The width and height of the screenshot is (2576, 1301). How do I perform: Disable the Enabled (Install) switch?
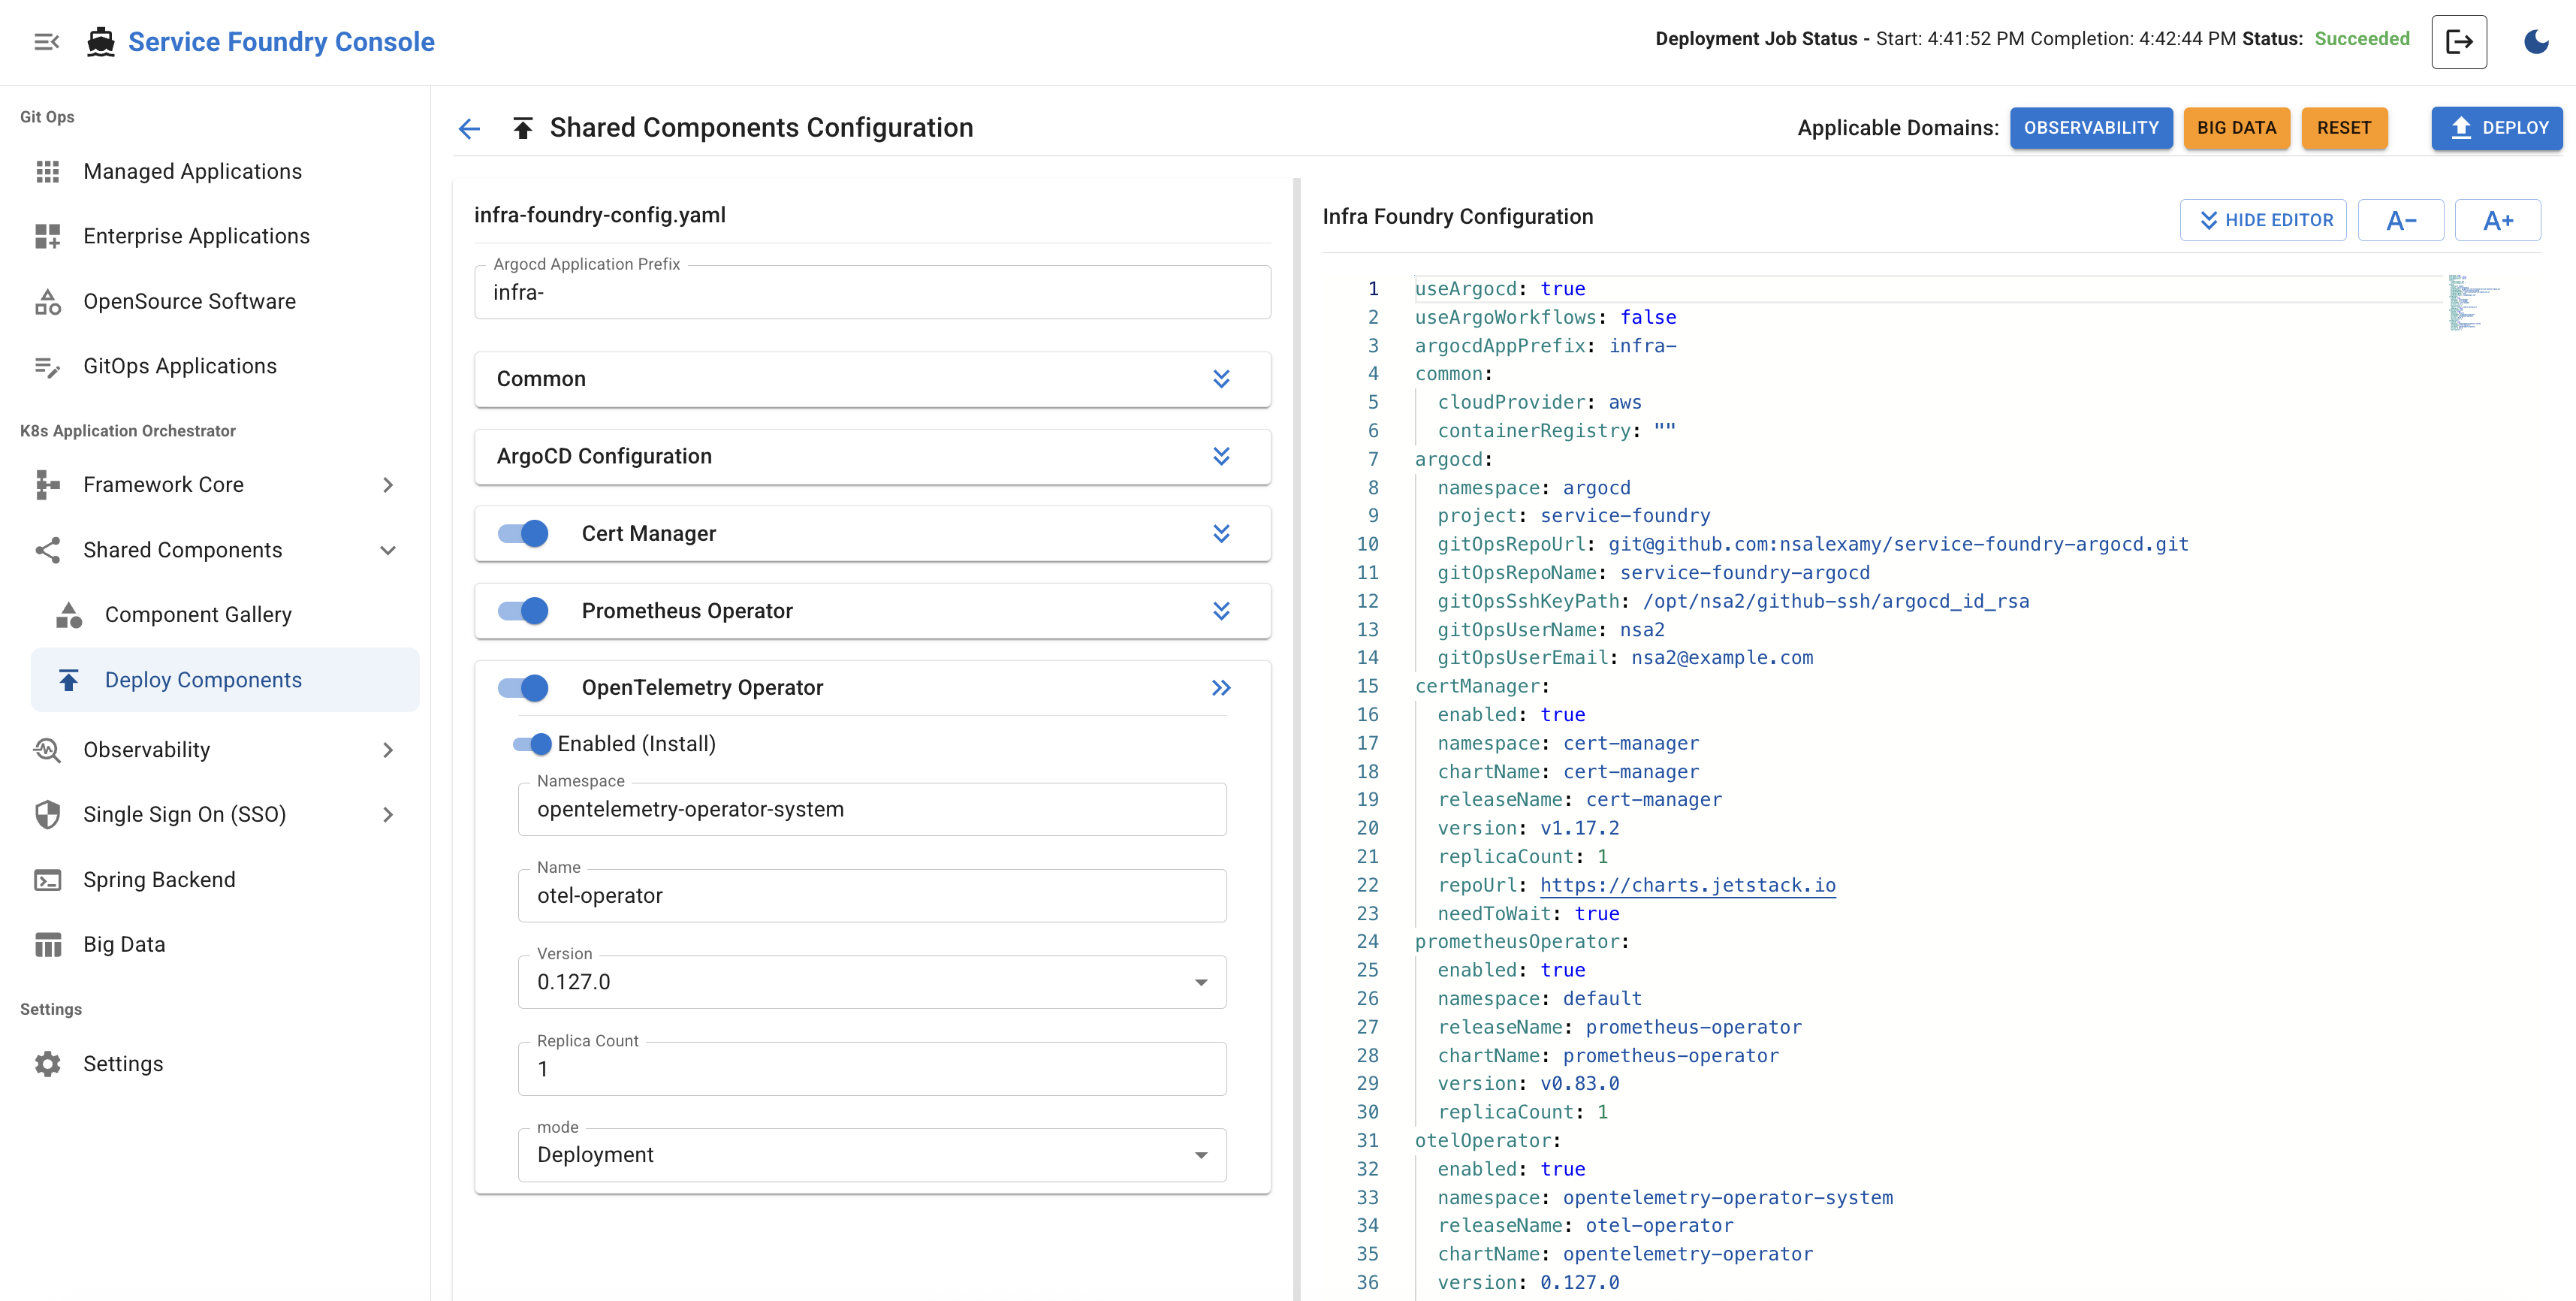coord(532,744)
